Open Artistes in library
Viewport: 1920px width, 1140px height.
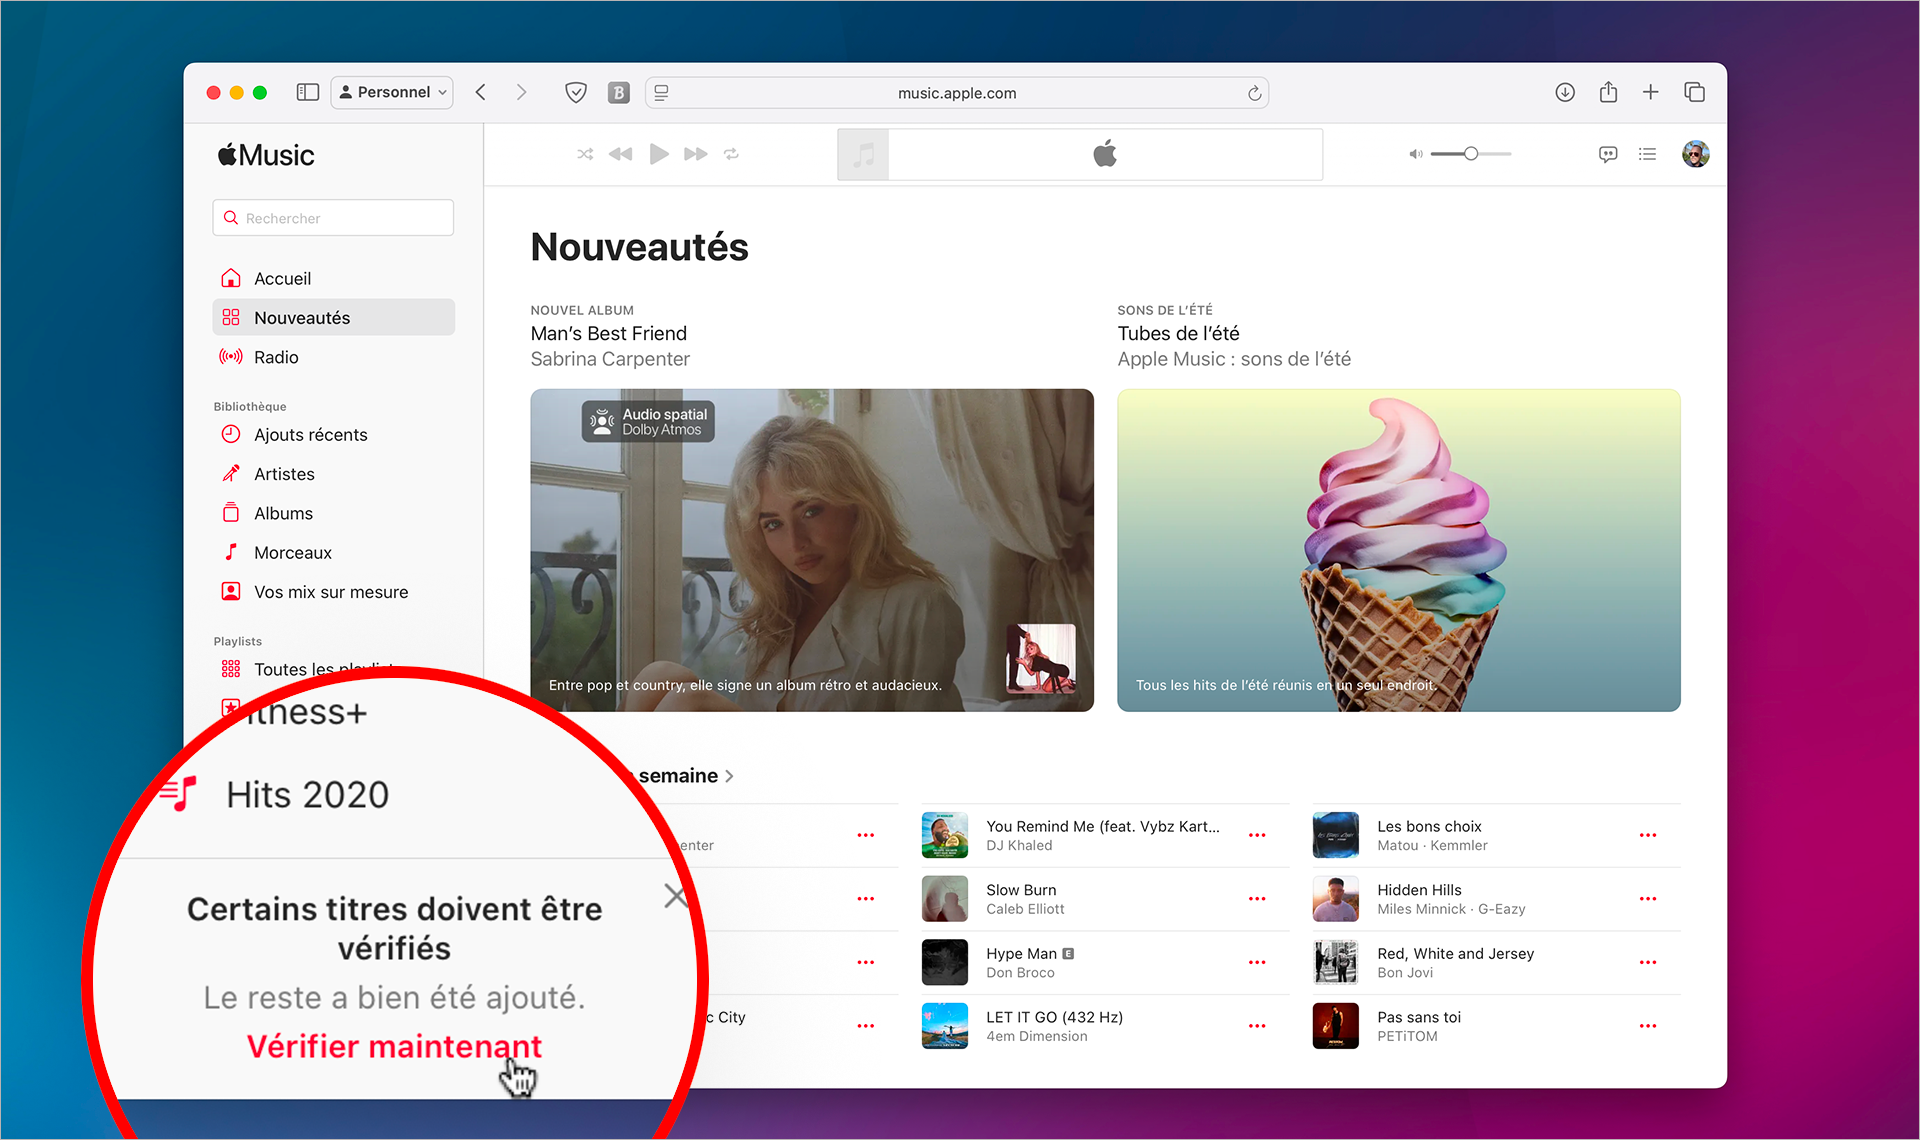(x=333, y=474)
